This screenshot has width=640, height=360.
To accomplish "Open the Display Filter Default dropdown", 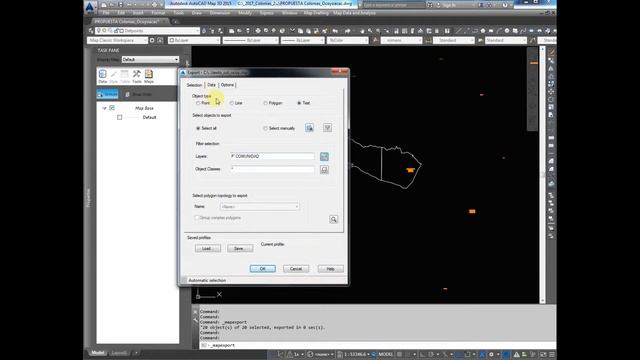I will tap(150, 60).
